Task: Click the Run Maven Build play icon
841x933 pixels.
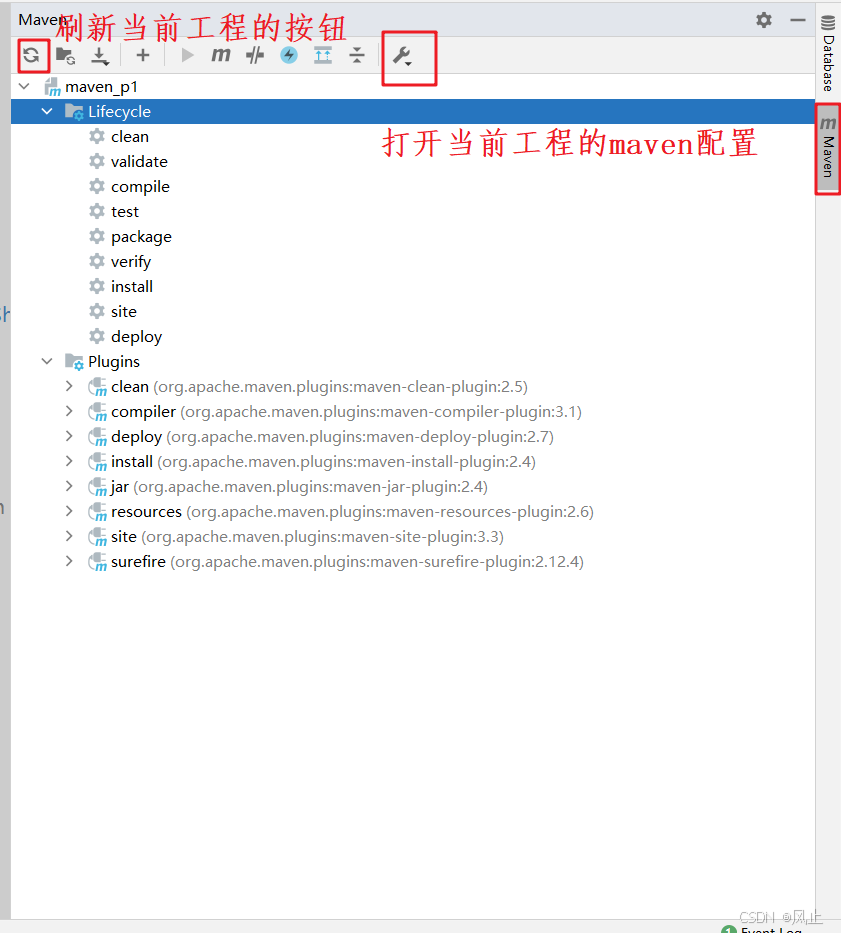Action: [x=187, y=55]
